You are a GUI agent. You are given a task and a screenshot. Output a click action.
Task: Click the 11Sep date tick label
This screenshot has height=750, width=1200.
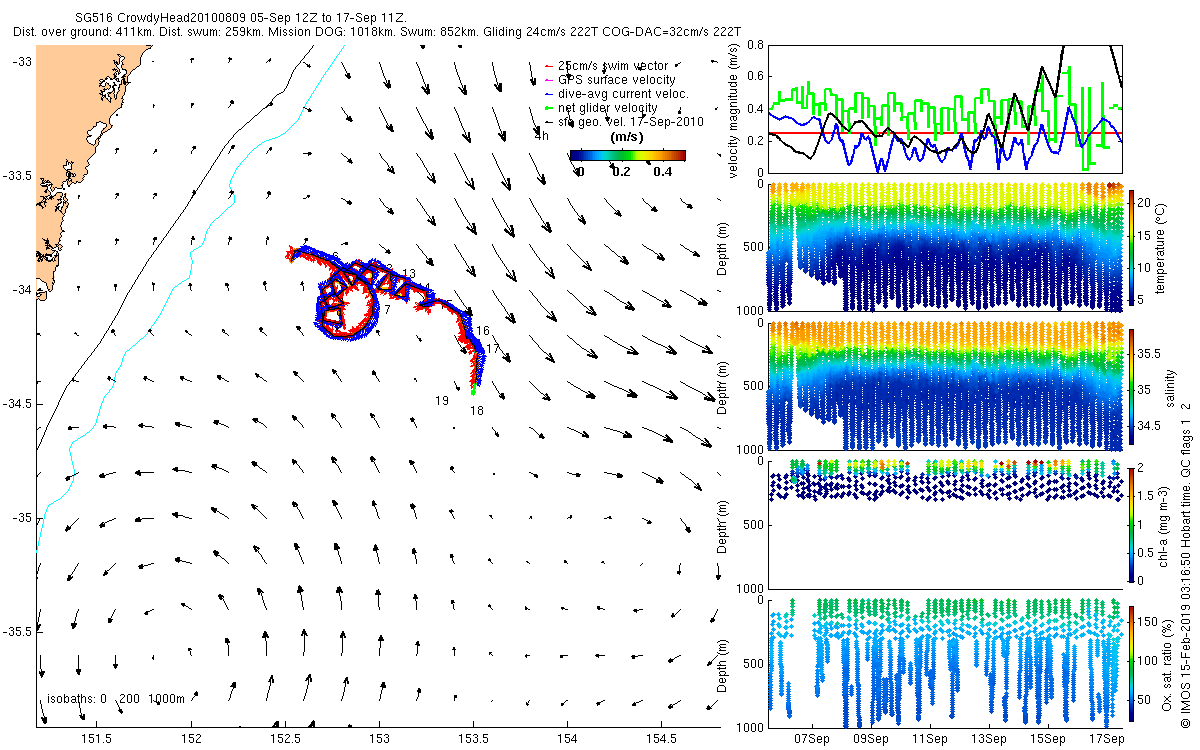point(931,738)
